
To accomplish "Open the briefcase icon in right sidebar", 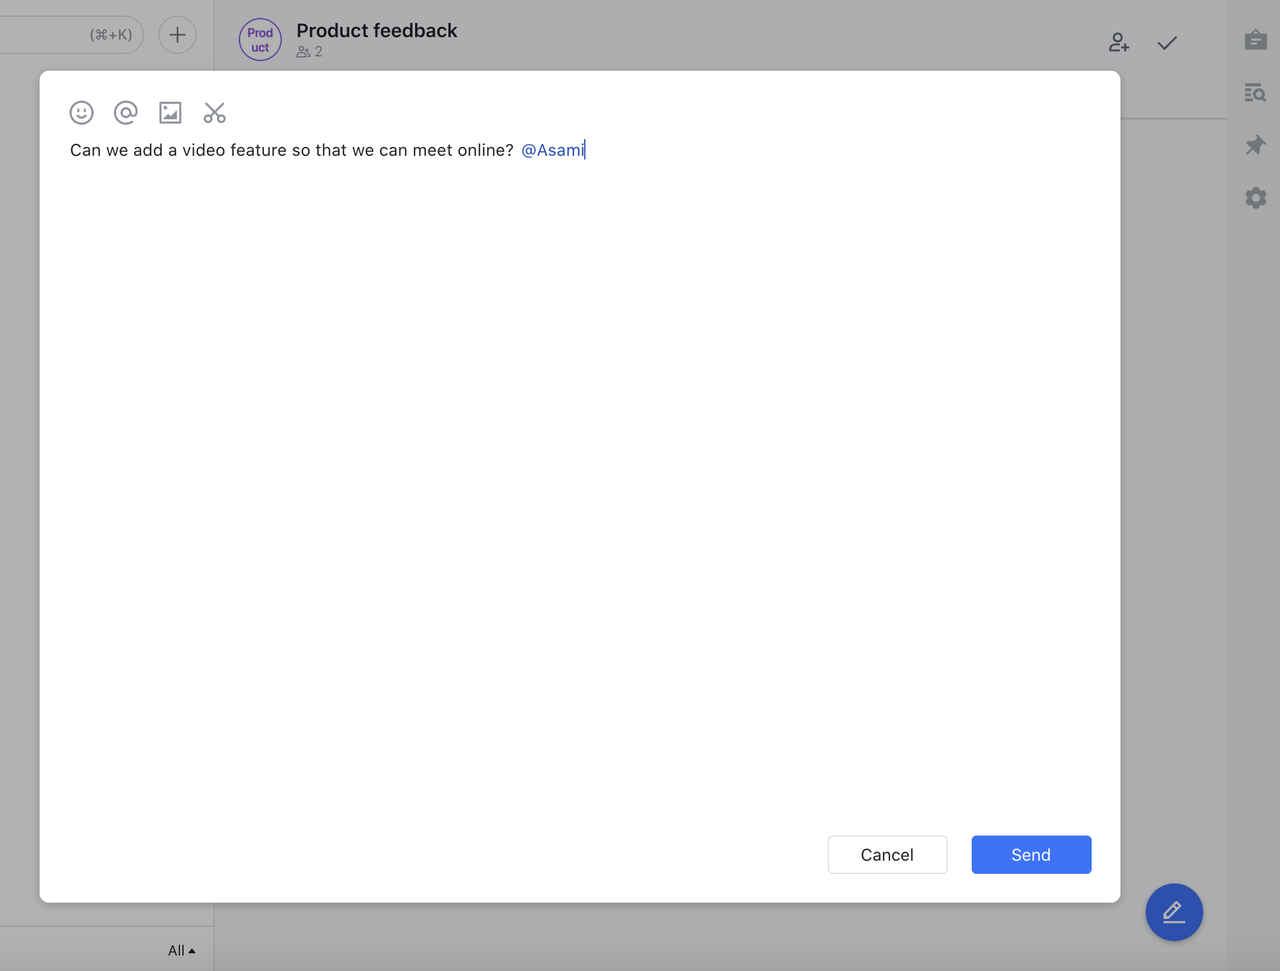I will coord(1256,41).
